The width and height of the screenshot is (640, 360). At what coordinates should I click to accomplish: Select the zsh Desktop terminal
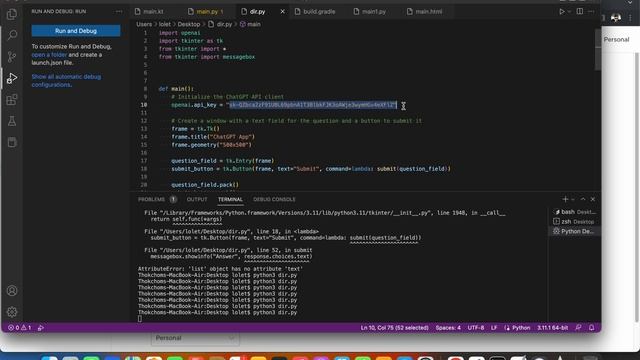tap(575, 222)
